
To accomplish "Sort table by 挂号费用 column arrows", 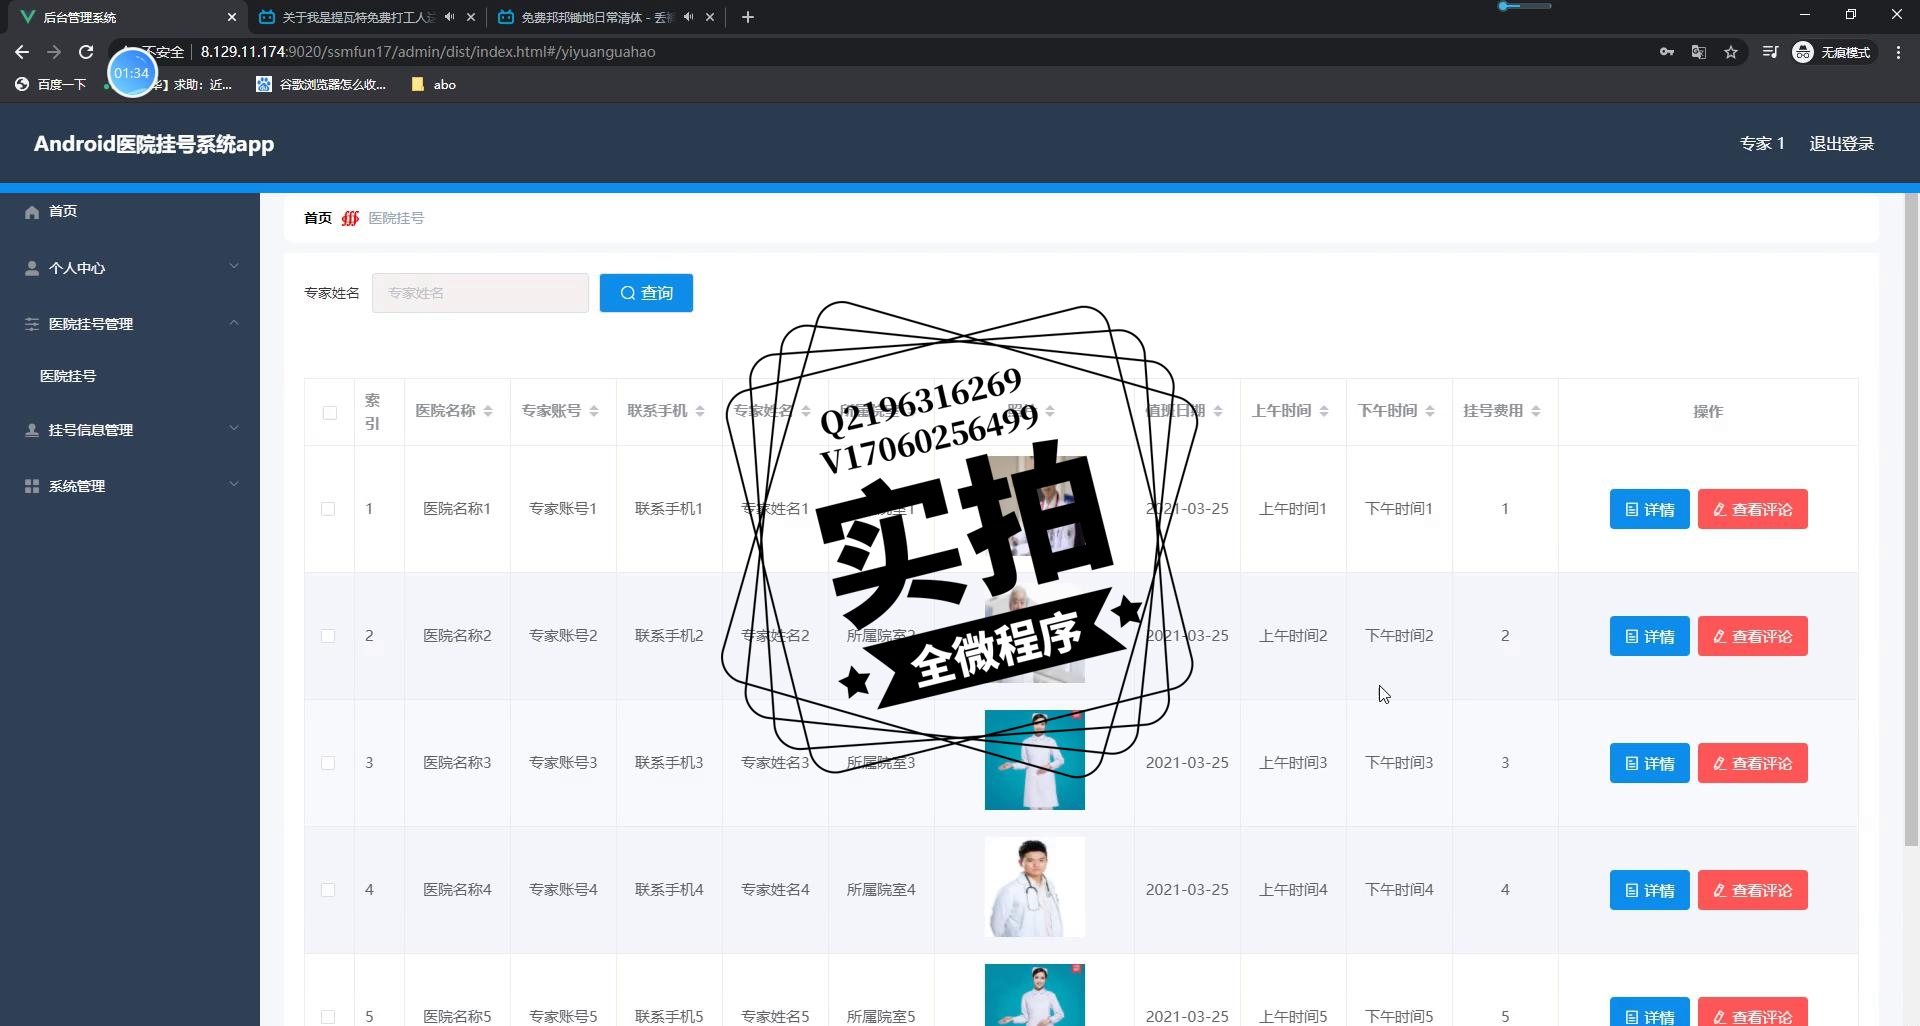I will tap(1536, 411).
